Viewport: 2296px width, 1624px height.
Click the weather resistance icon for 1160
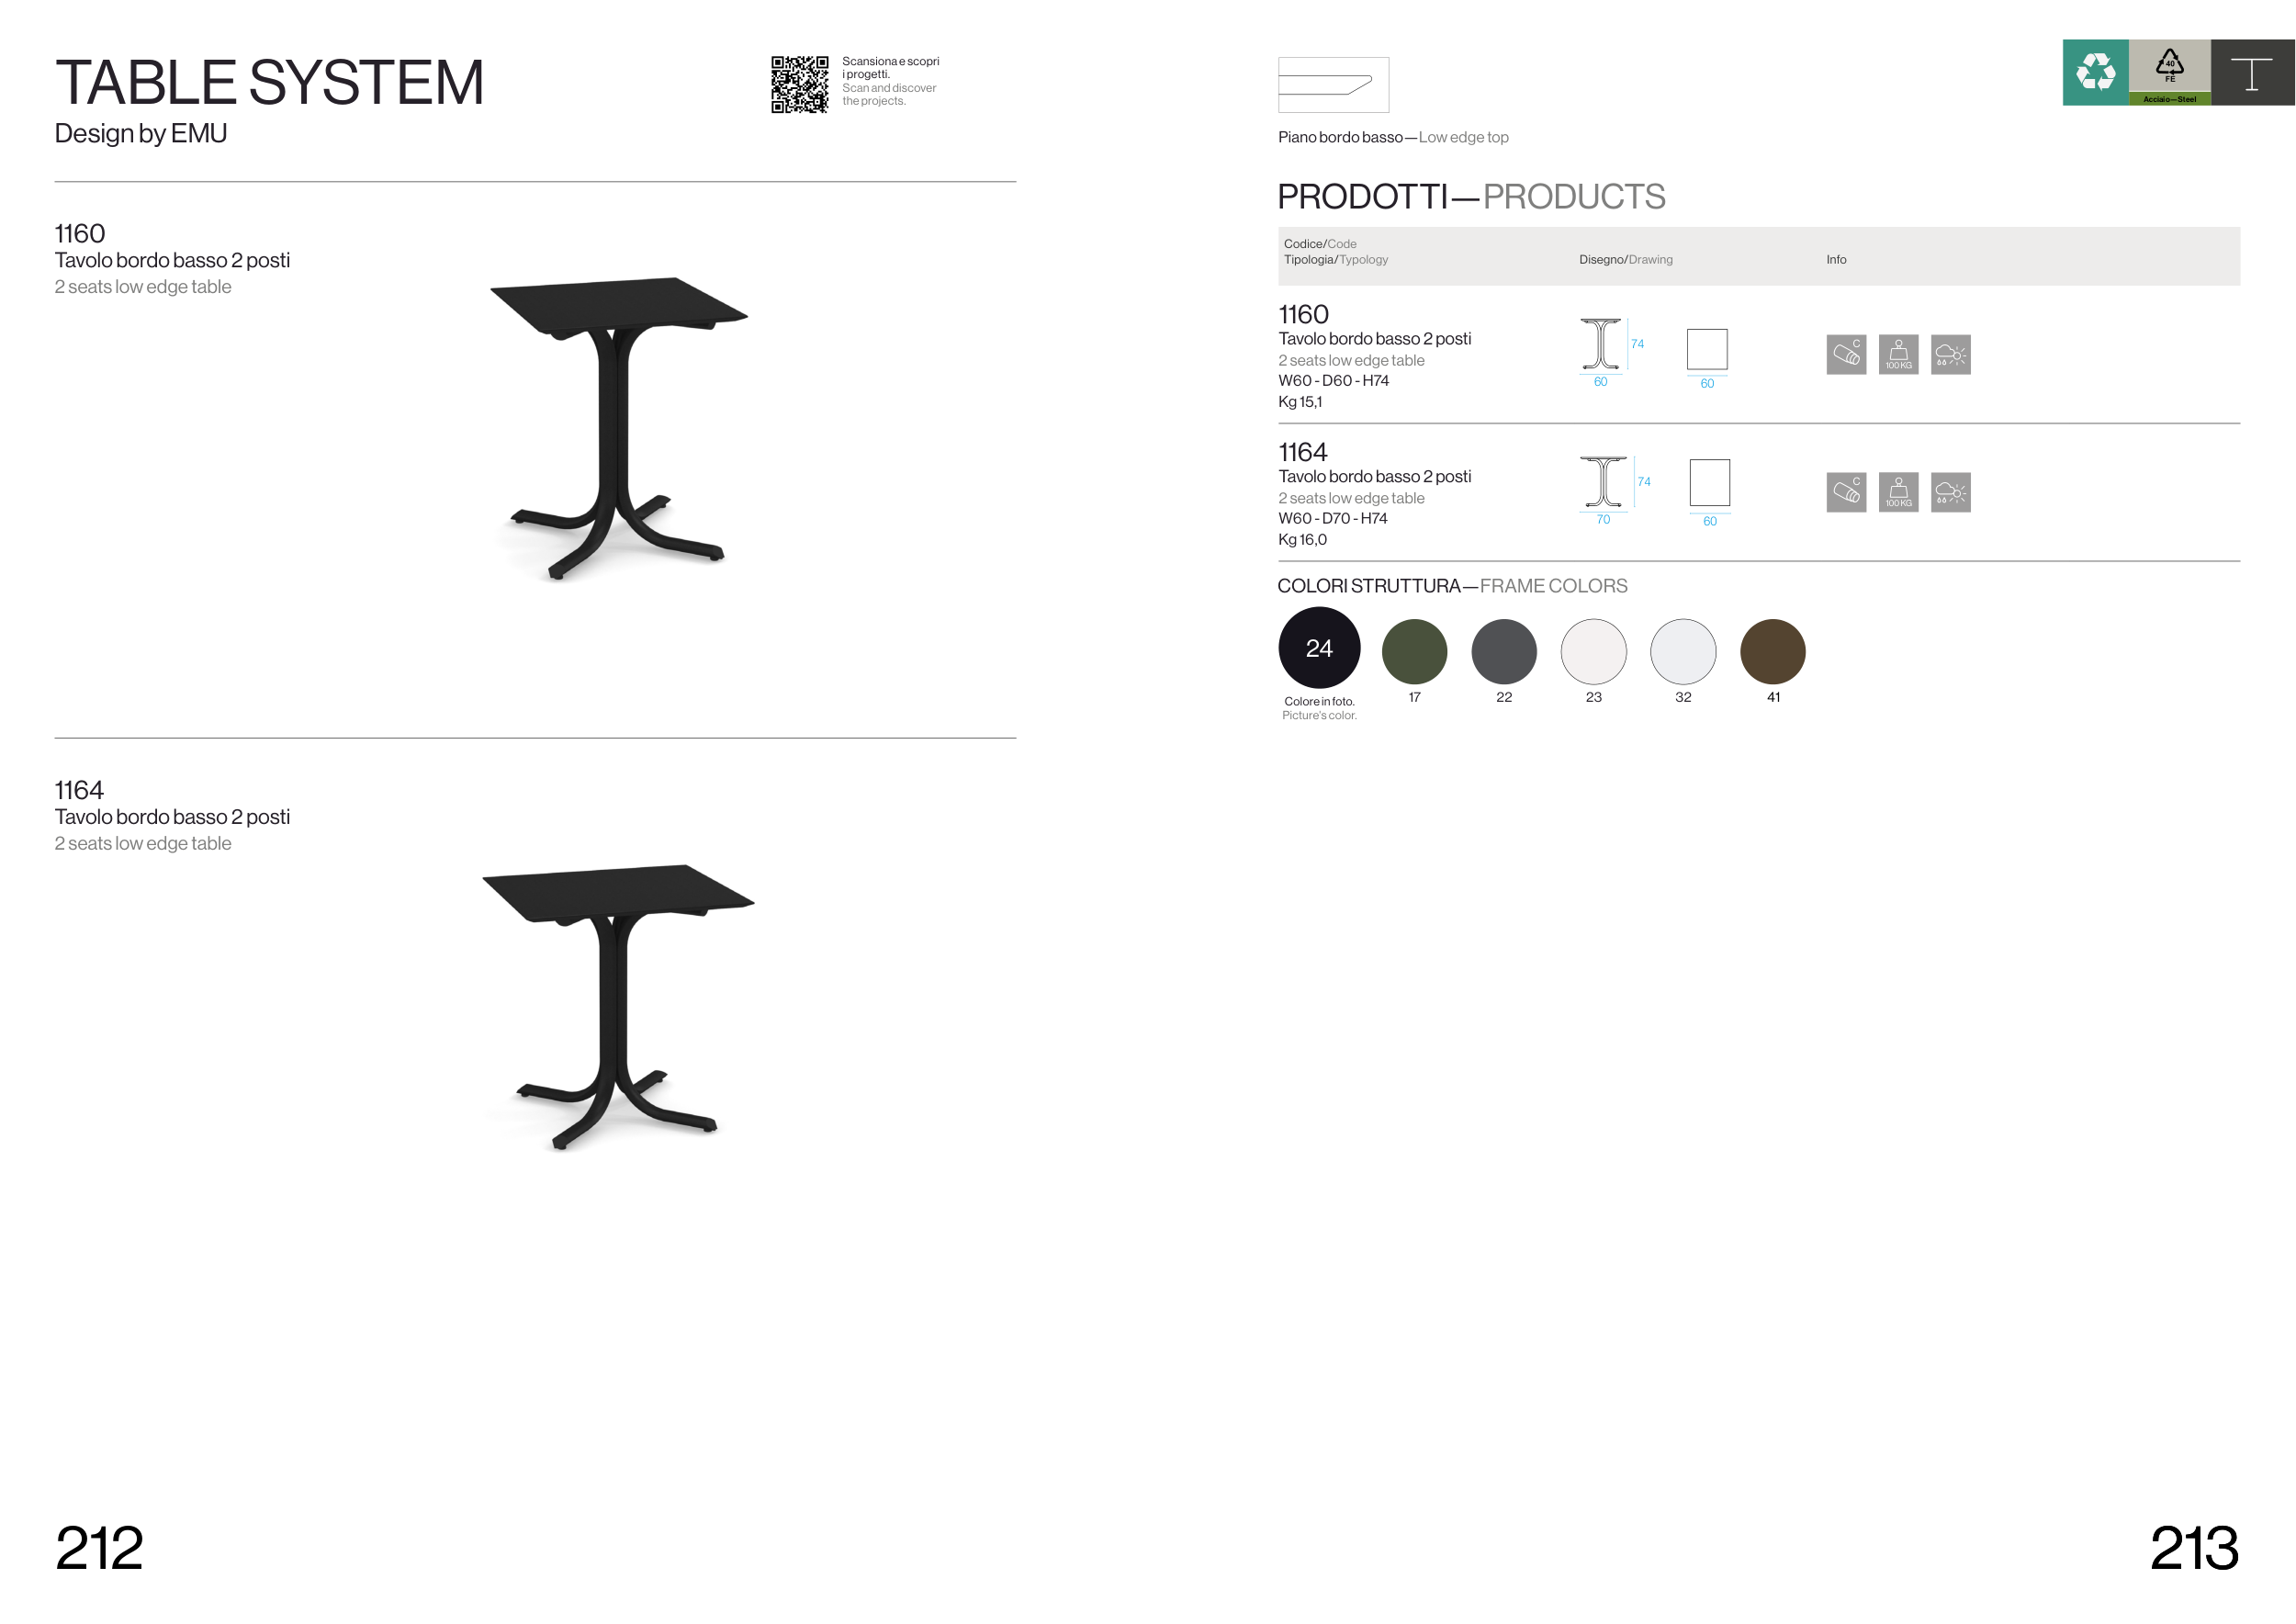(1950, 354)
